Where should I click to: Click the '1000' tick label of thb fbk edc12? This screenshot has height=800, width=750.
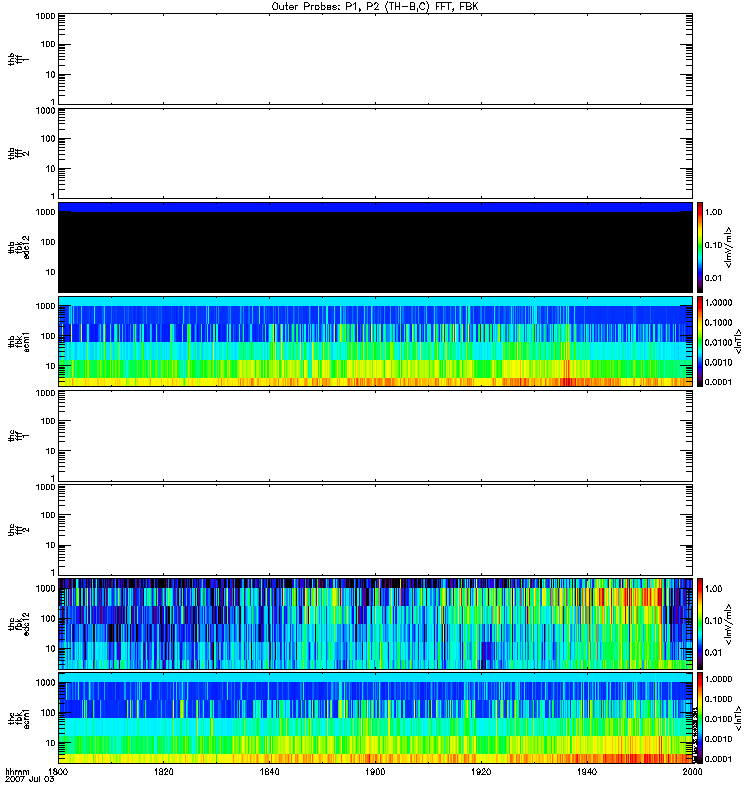point(45,212)
